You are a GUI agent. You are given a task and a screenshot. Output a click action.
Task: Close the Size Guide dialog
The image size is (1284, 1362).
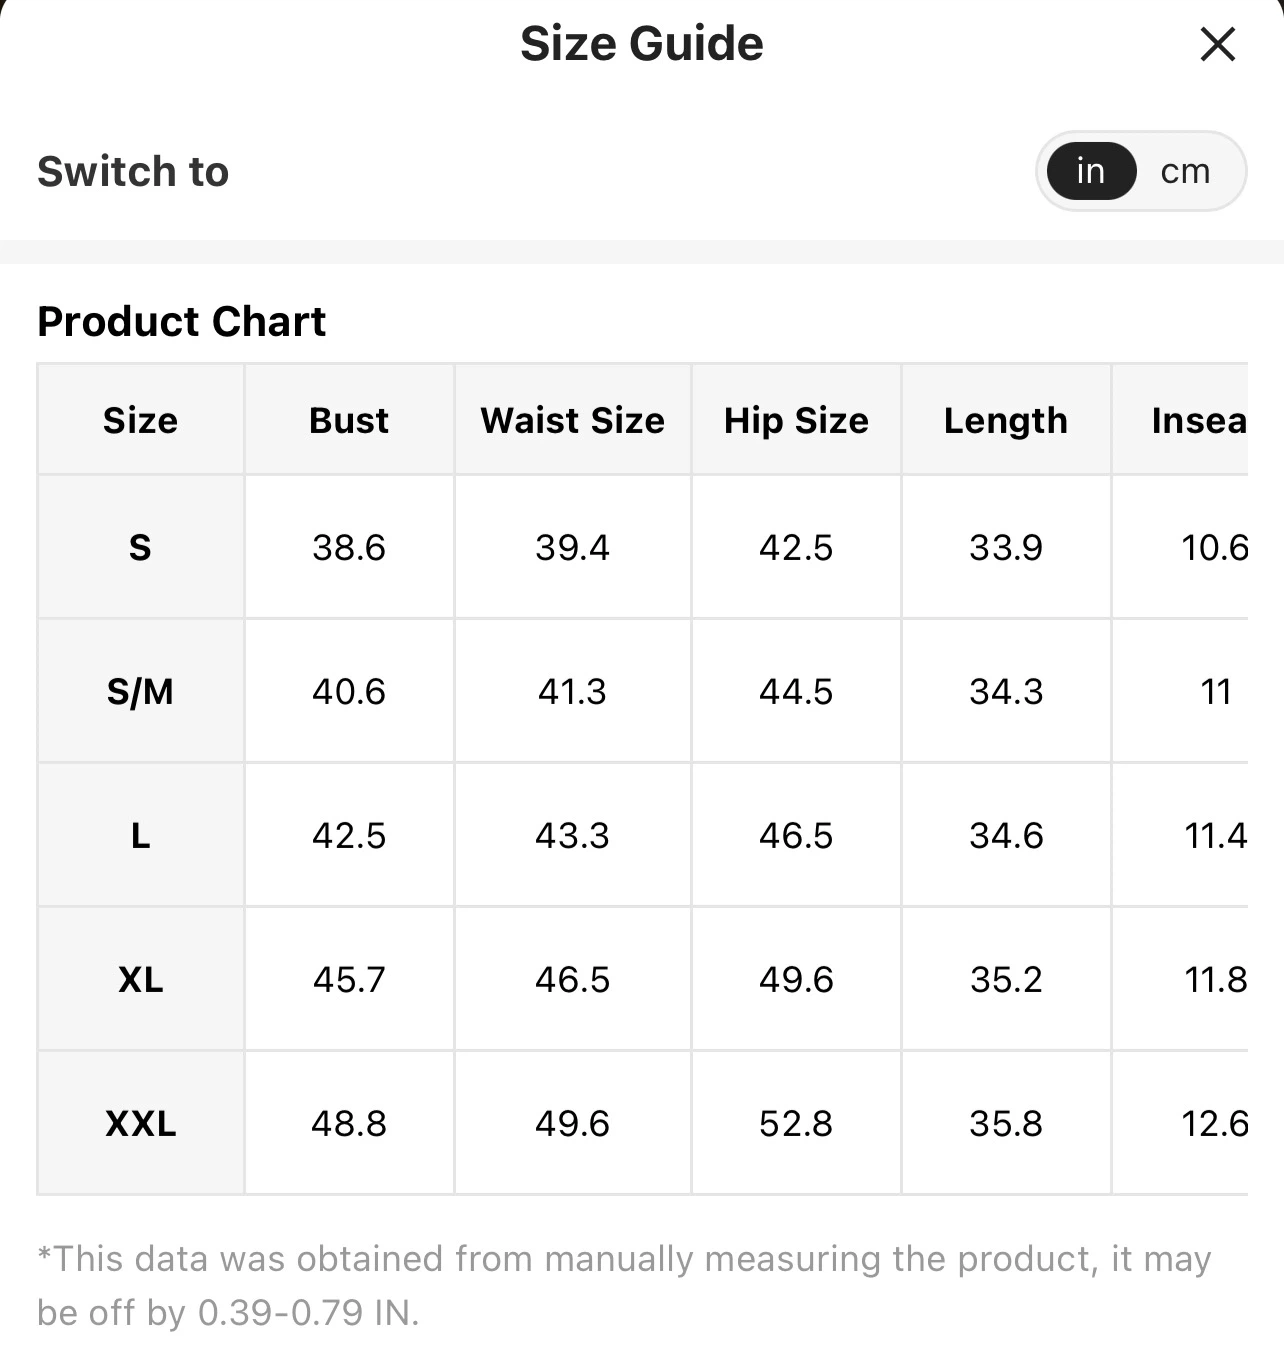click(x=1217, y=44)
